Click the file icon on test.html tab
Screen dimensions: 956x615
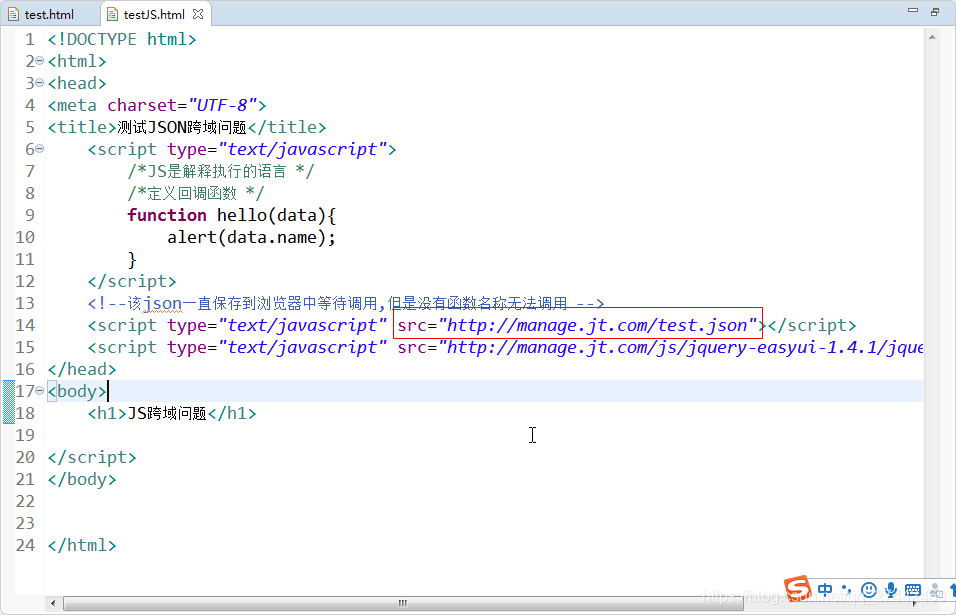(14, 14)
